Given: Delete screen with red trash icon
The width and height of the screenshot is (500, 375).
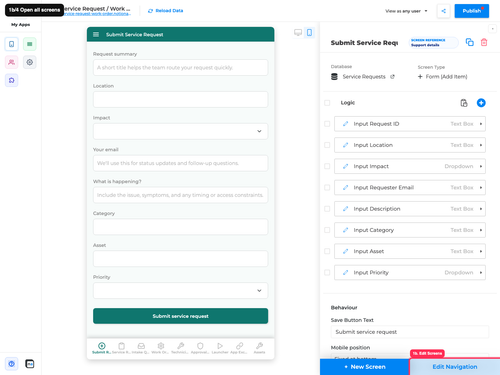Looking at the screenshot, I should [484, 42].
